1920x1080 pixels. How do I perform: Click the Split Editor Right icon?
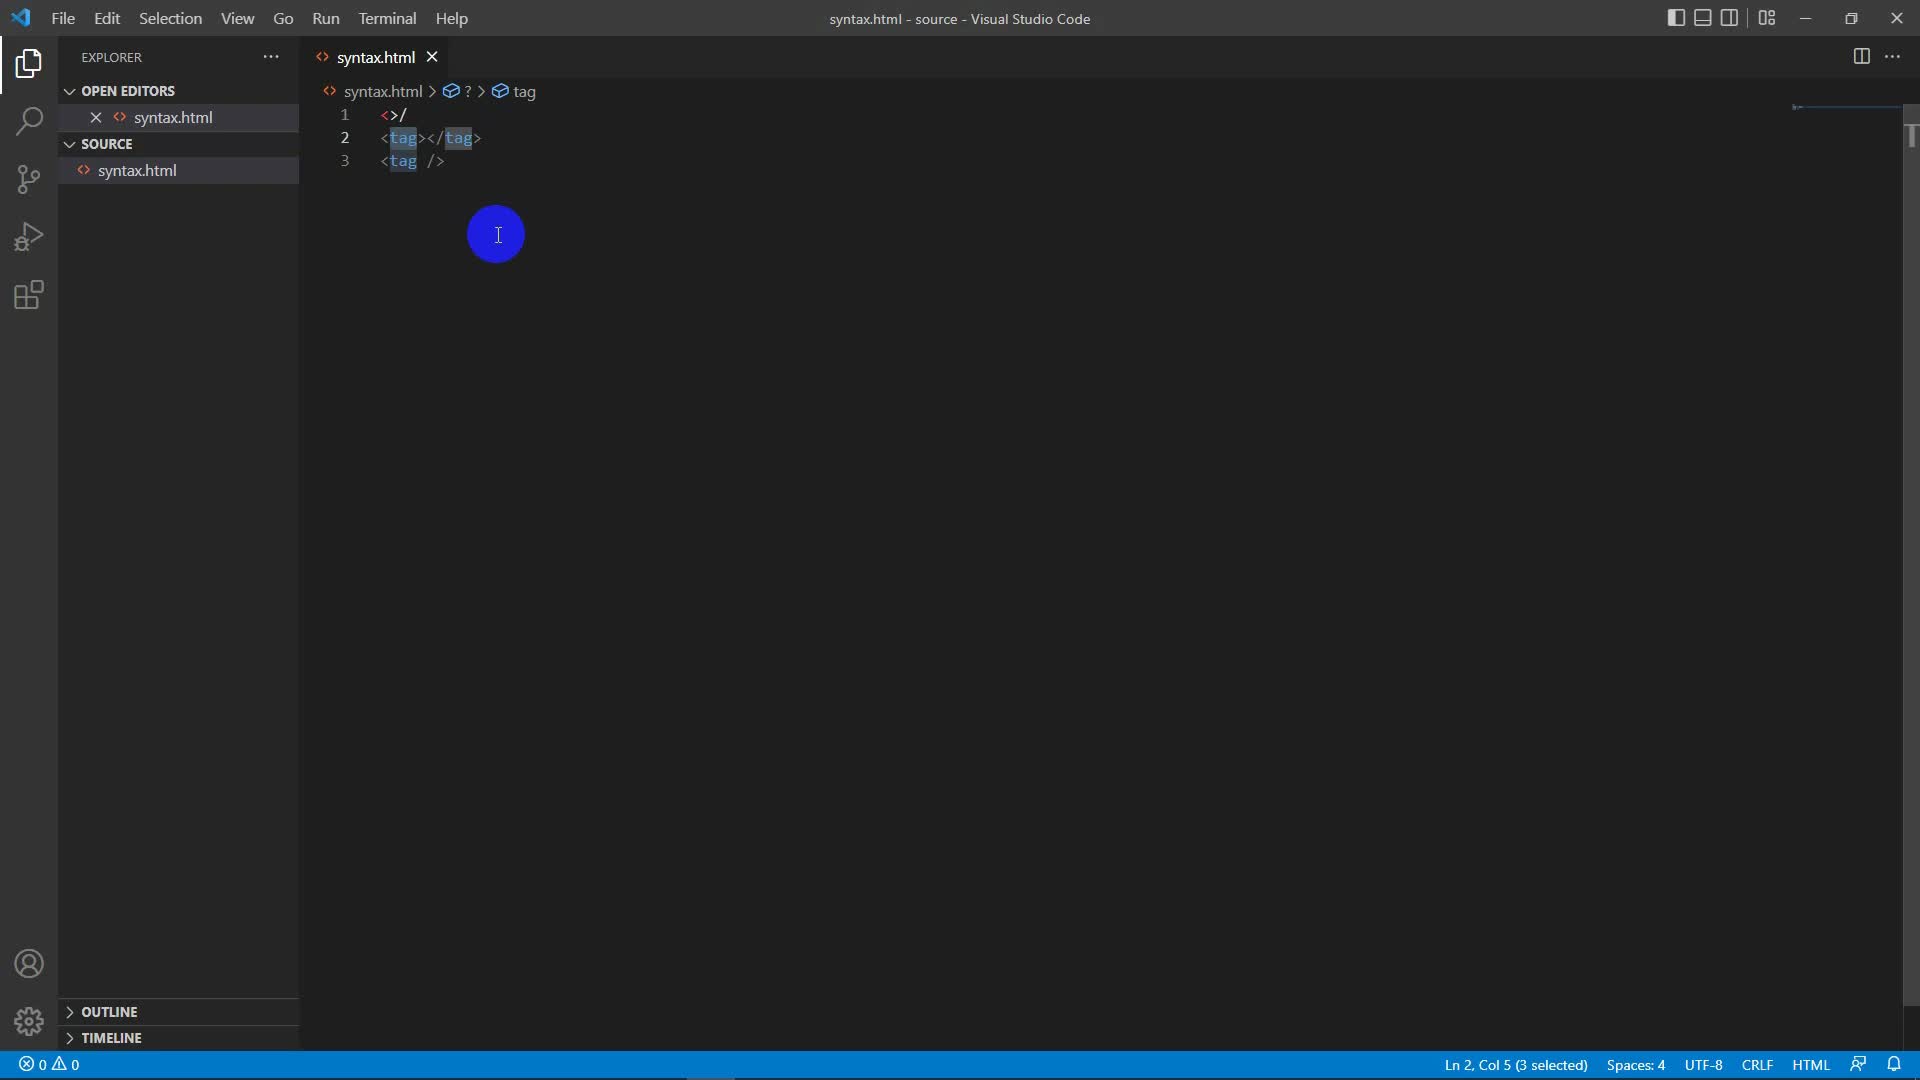point(1861,57)
